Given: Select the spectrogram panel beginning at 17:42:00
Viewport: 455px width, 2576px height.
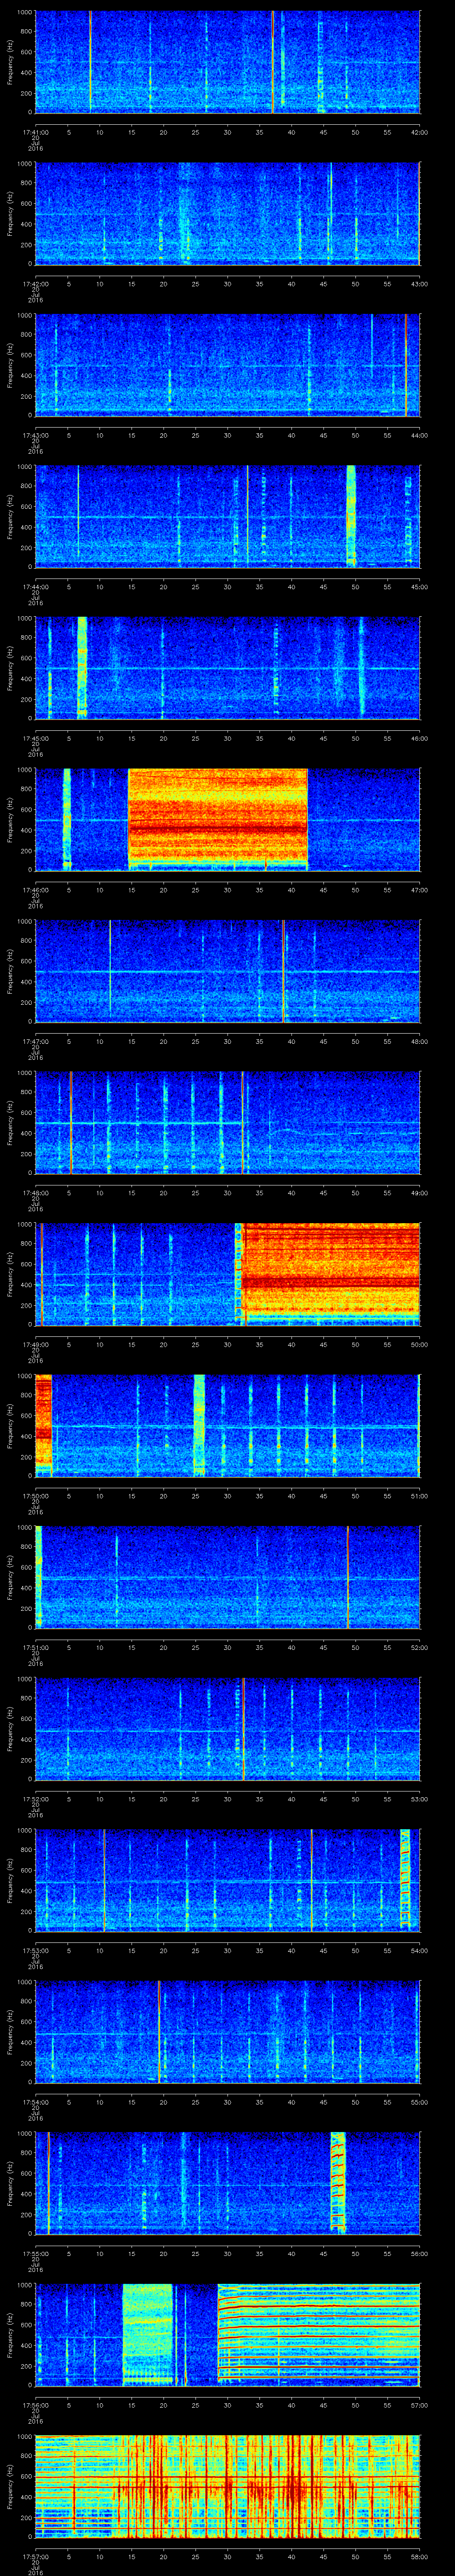Looking at the screenshot, I should (227, 213).
